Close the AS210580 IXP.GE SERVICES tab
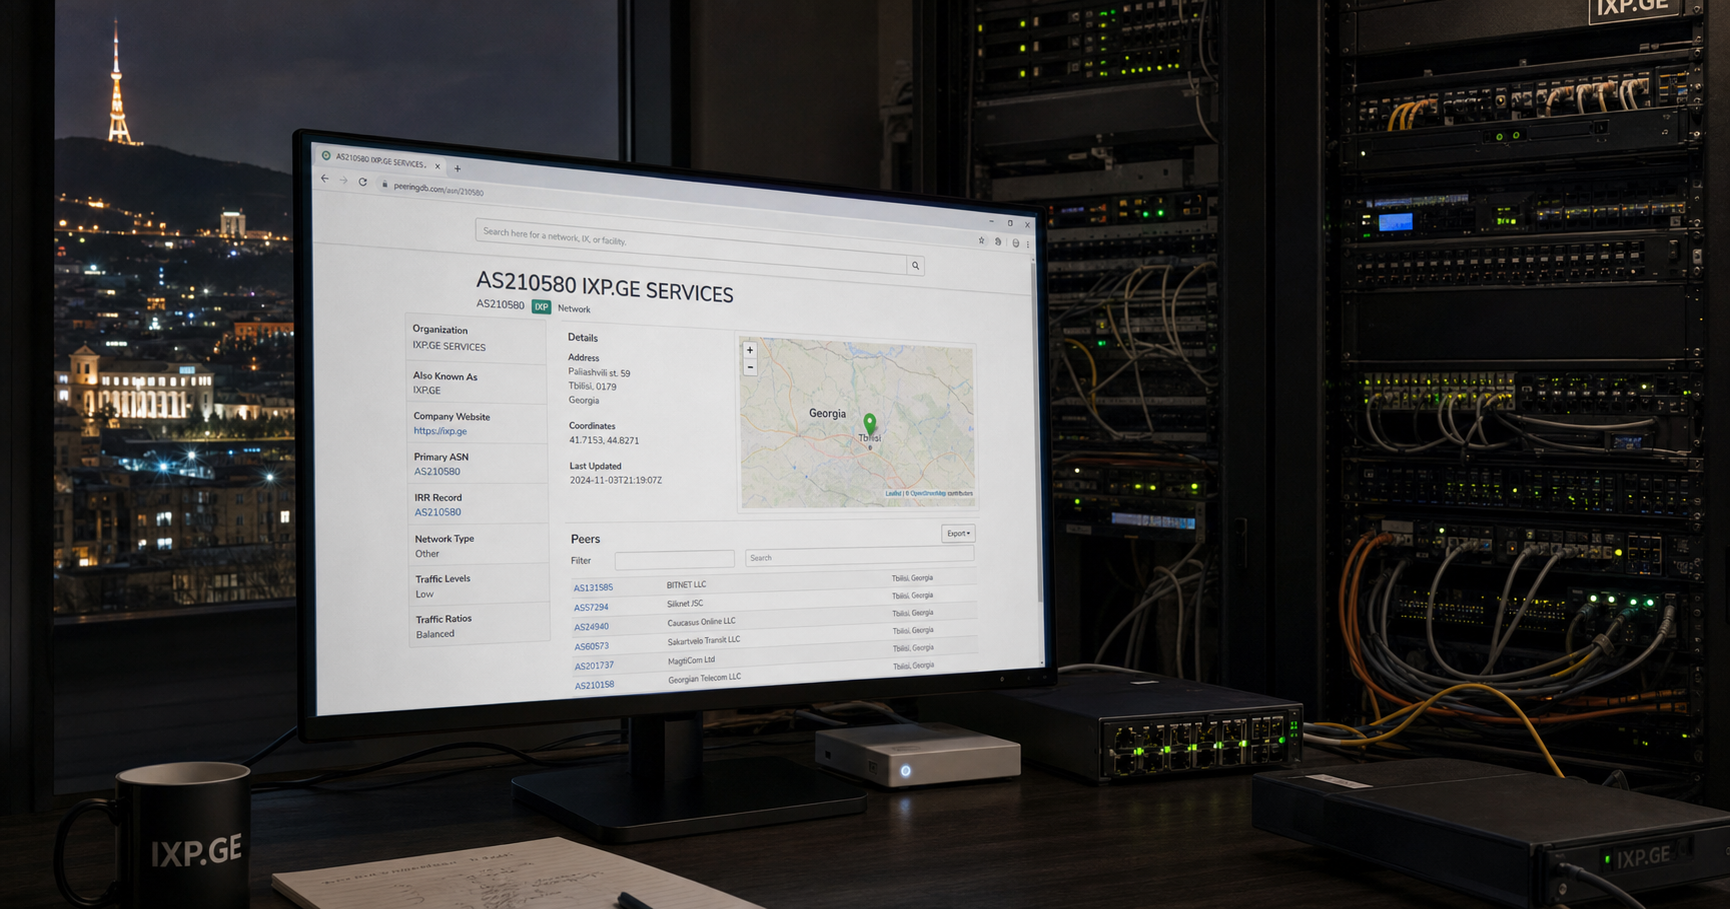The image size is (1730, 909). (x=437, y=166)
